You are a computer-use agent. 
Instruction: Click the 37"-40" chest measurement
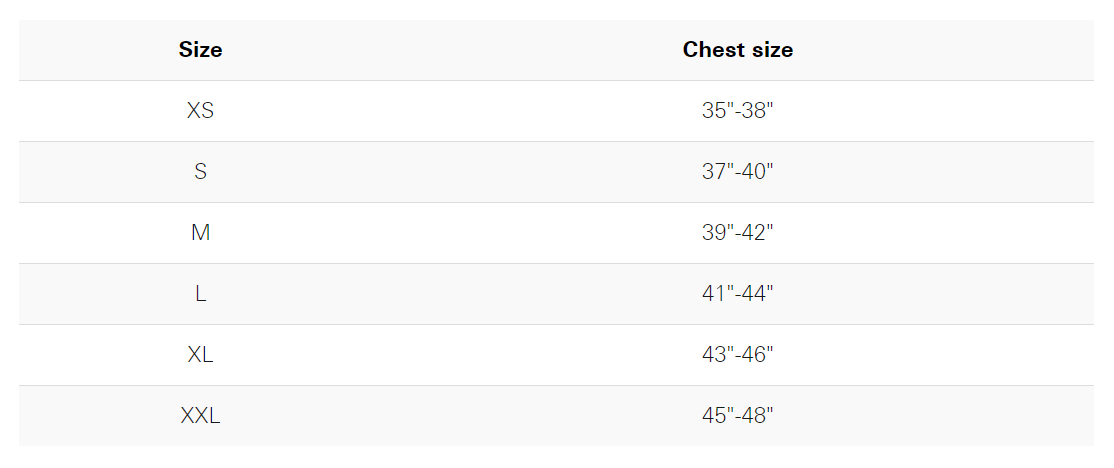tap(737, 172)
